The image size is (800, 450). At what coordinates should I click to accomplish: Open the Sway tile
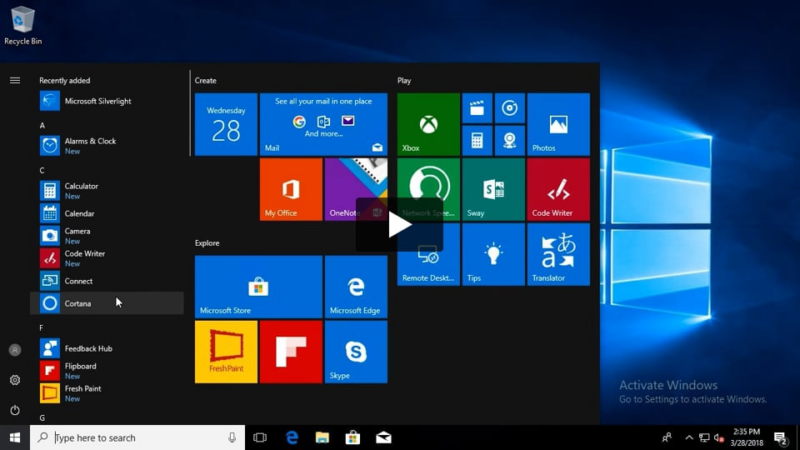click(x=493, y=189)
